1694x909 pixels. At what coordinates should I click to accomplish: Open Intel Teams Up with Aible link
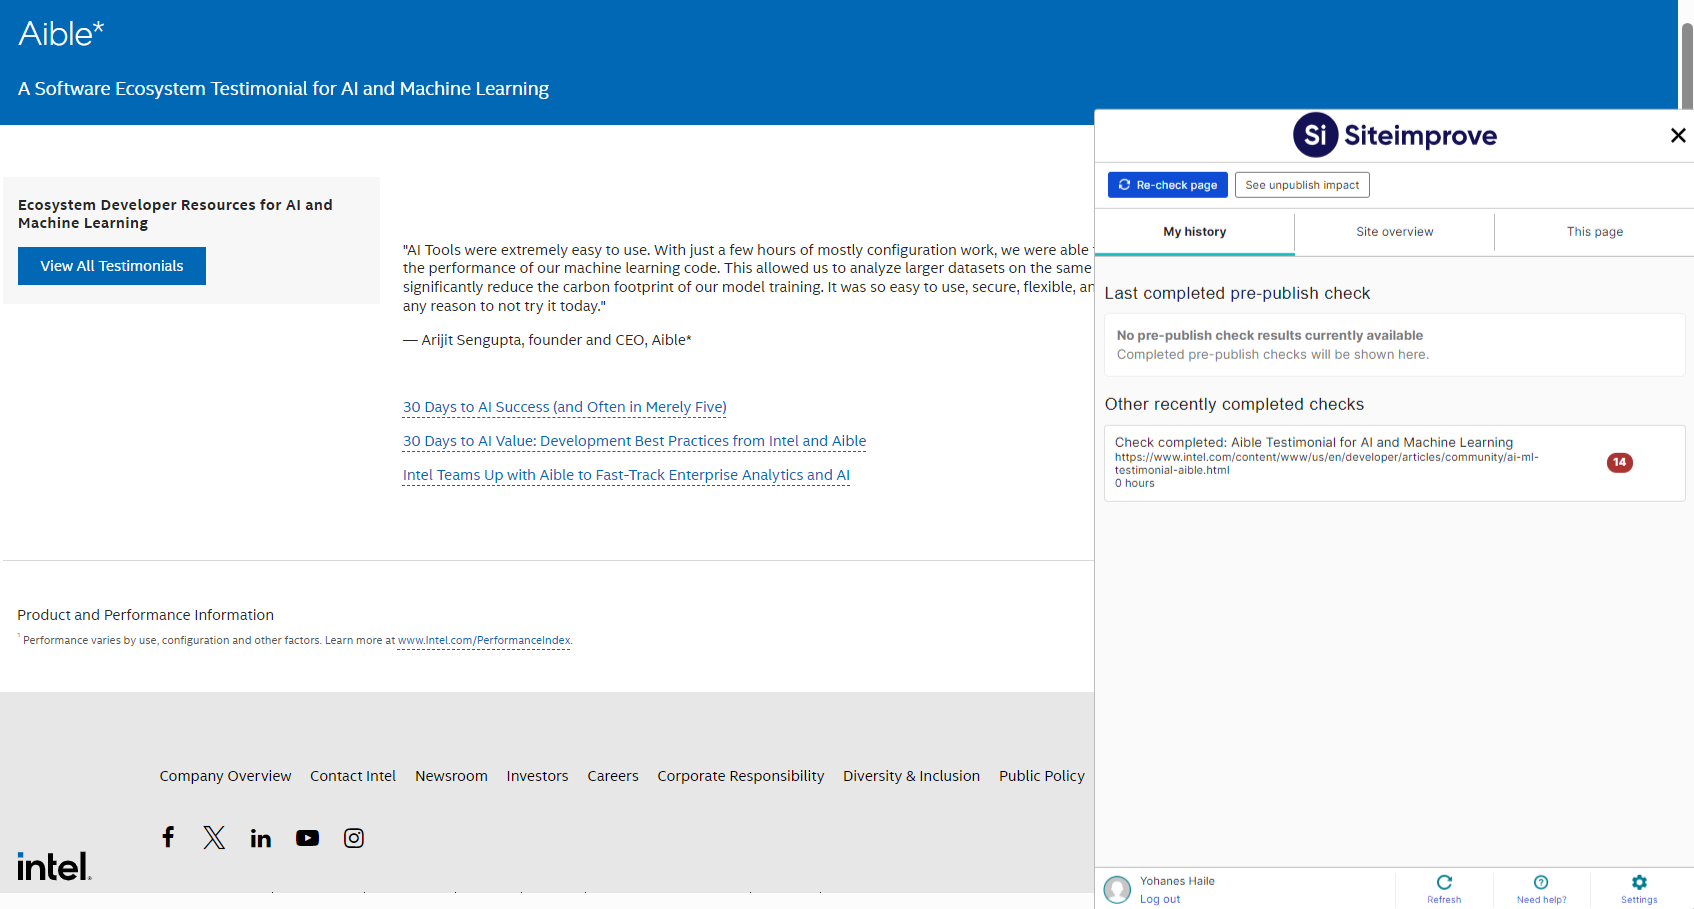point(626,475)
